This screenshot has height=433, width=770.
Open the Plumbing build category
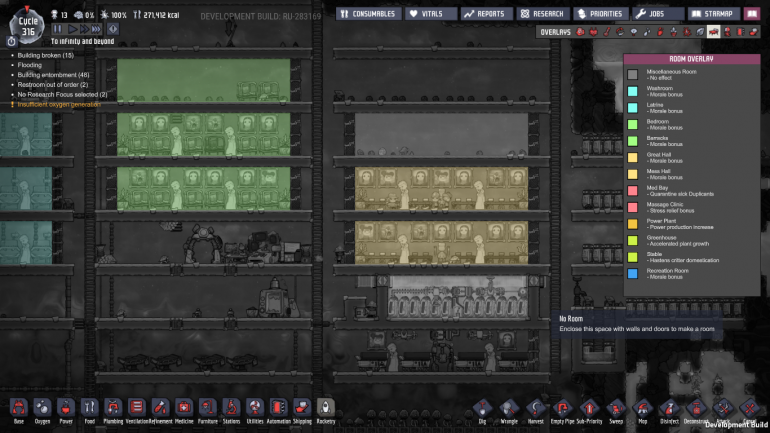pos(113,408)
